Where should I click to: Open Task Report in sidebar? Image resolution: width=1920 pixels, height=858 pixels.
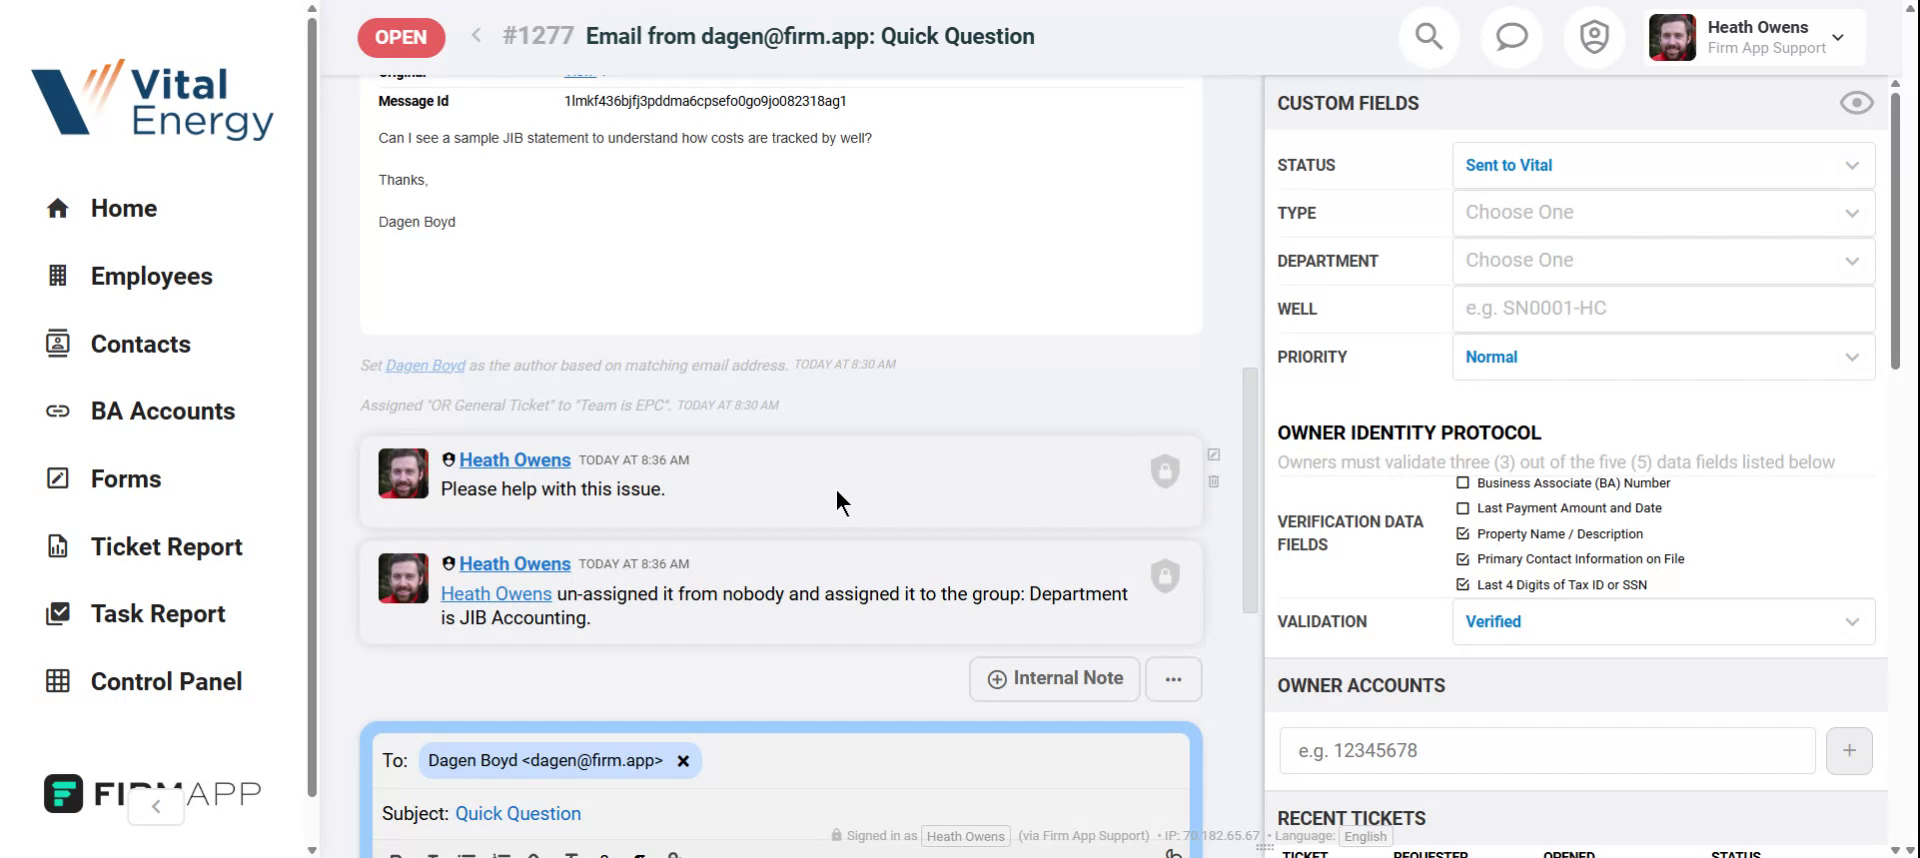click(x=158, y=614)
